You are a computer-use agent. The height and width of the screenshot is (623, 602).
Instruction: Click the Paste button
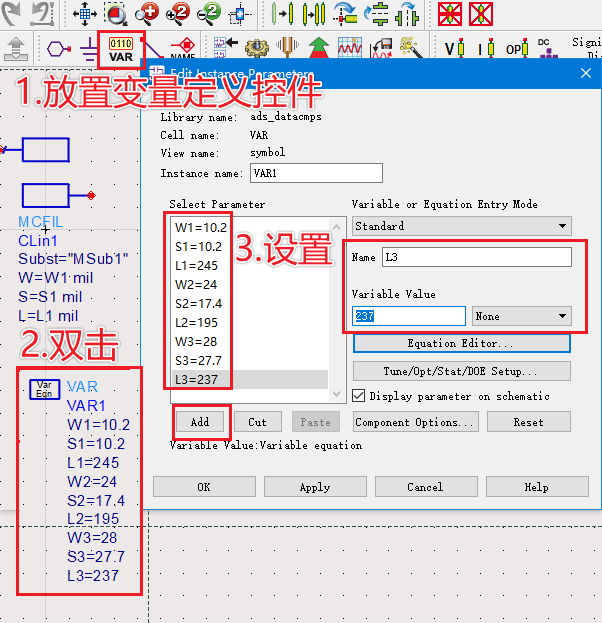click(316, 422)
